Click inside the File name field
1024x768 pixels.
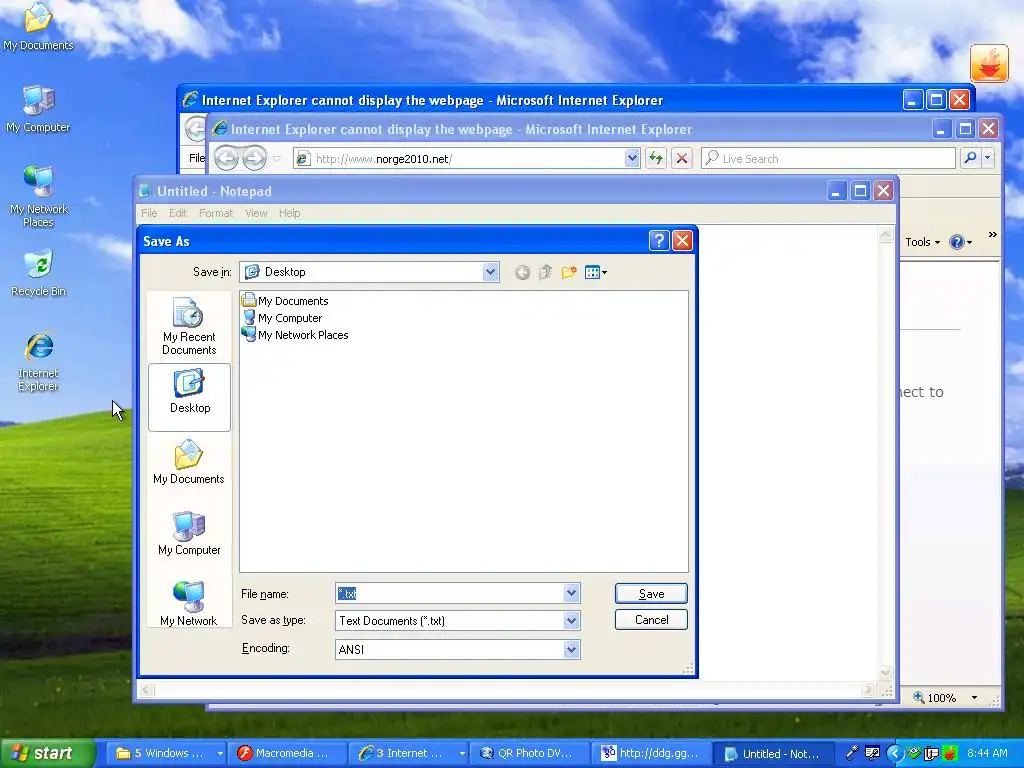[x=449, y=593]
